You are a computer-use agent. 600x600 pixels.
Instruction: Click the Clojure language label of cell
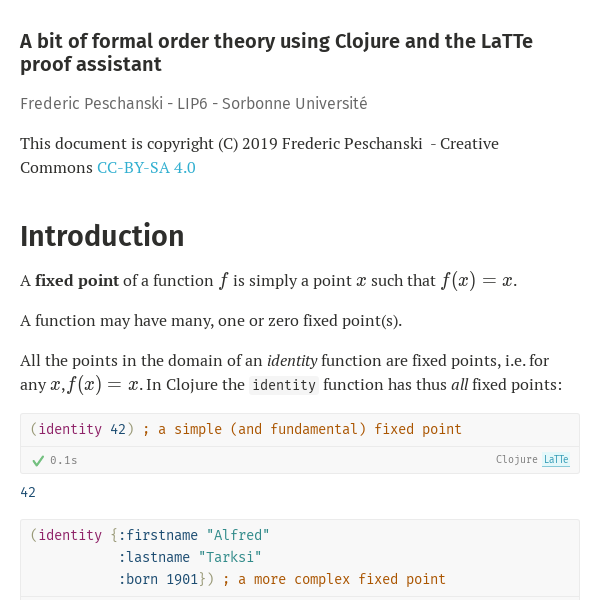[517, 459]
